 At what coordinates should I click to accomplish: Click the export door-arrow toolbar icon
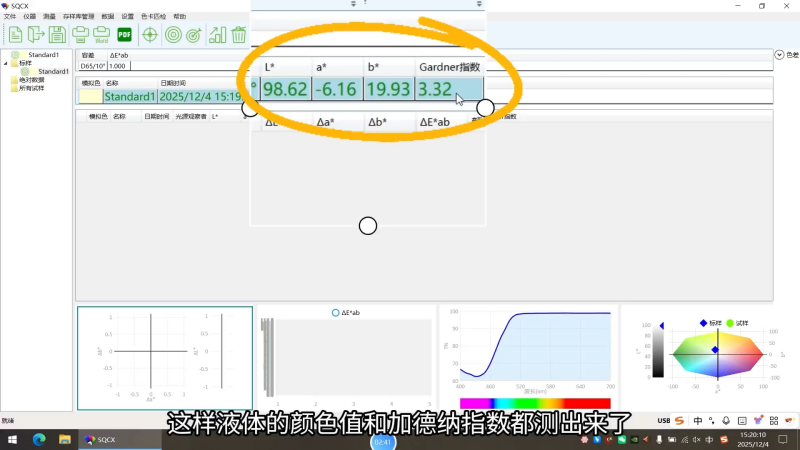point(36,35)
